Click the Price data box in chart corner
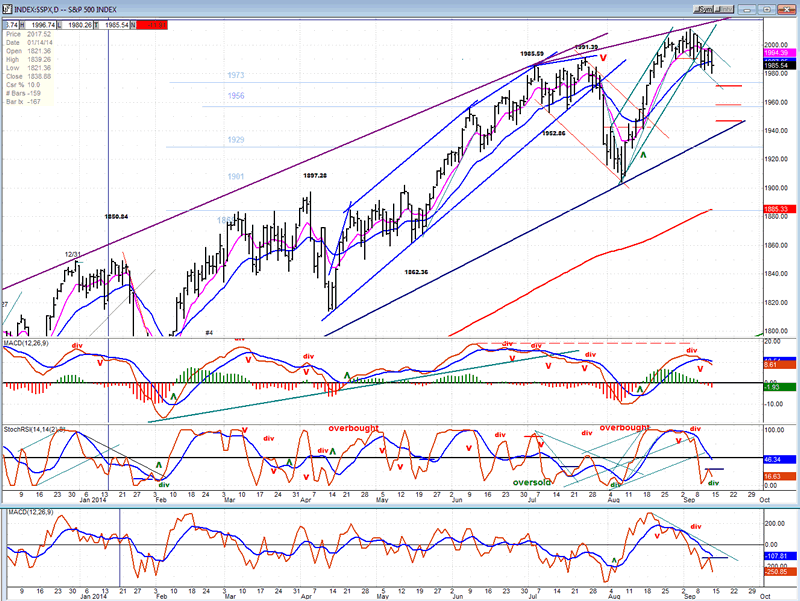This screenshot has width=800, height=601. [x=29, y=68]
